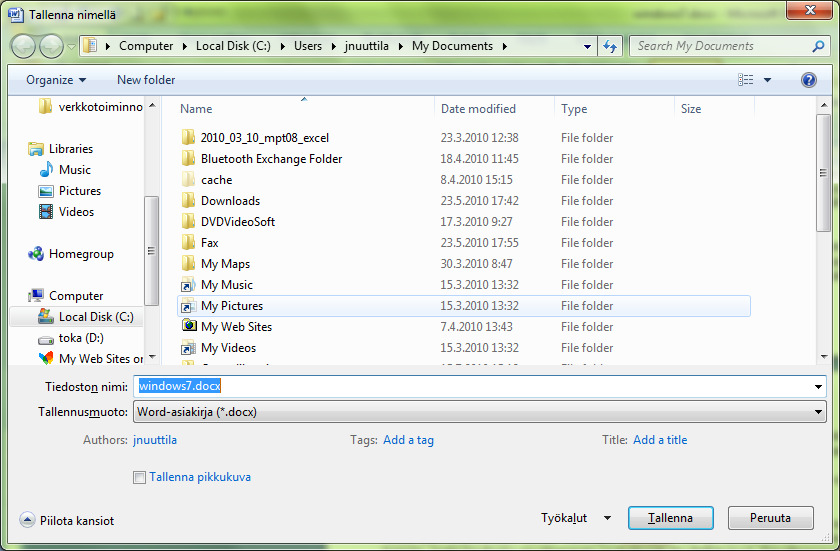The image size is (840, 551).
Task: Click the change view icon
Action: tap(745, 80)
